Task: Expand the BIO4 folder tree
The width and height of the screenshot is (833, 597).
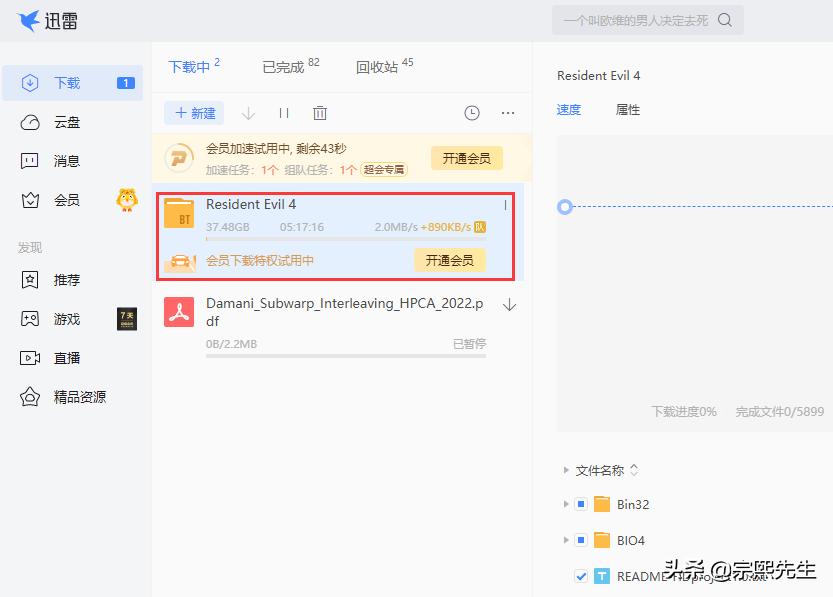Action: 566,540
